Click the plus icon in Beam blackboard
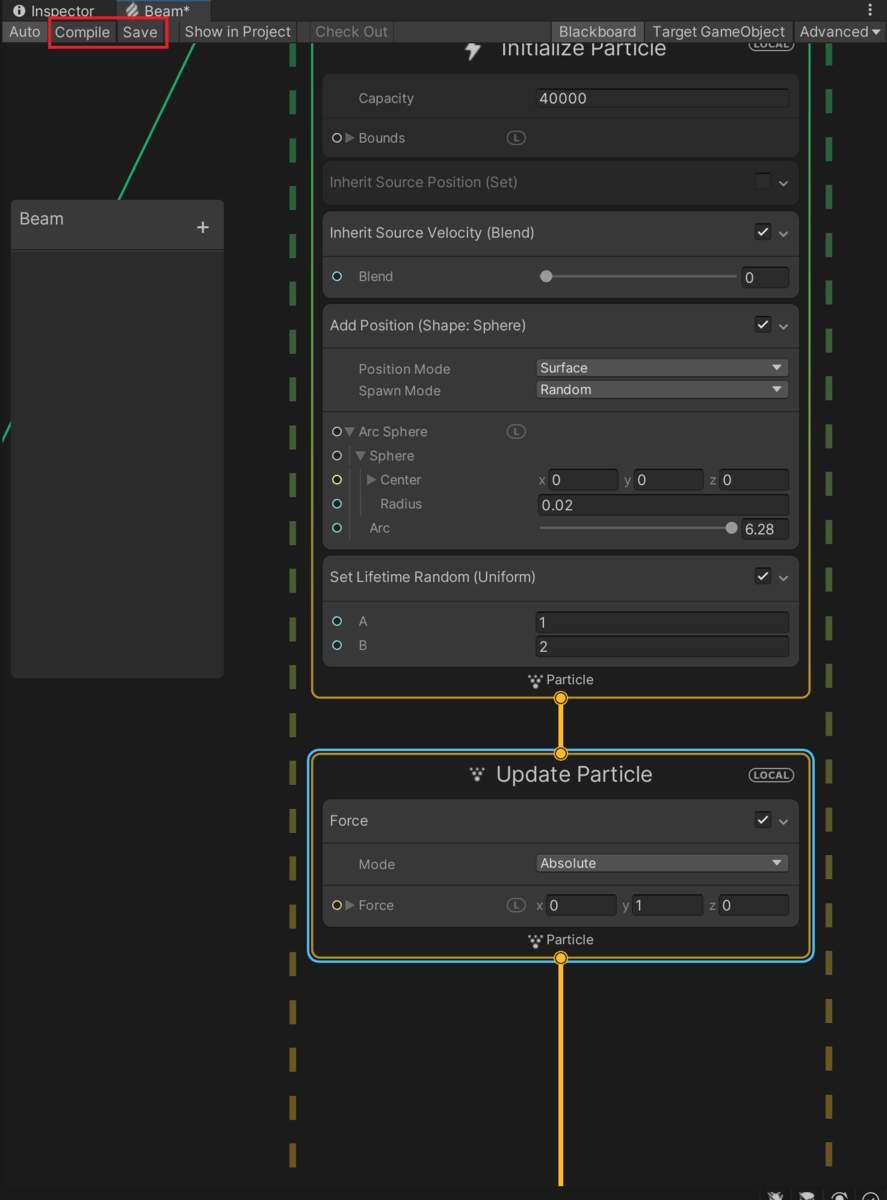 [203, 227]
